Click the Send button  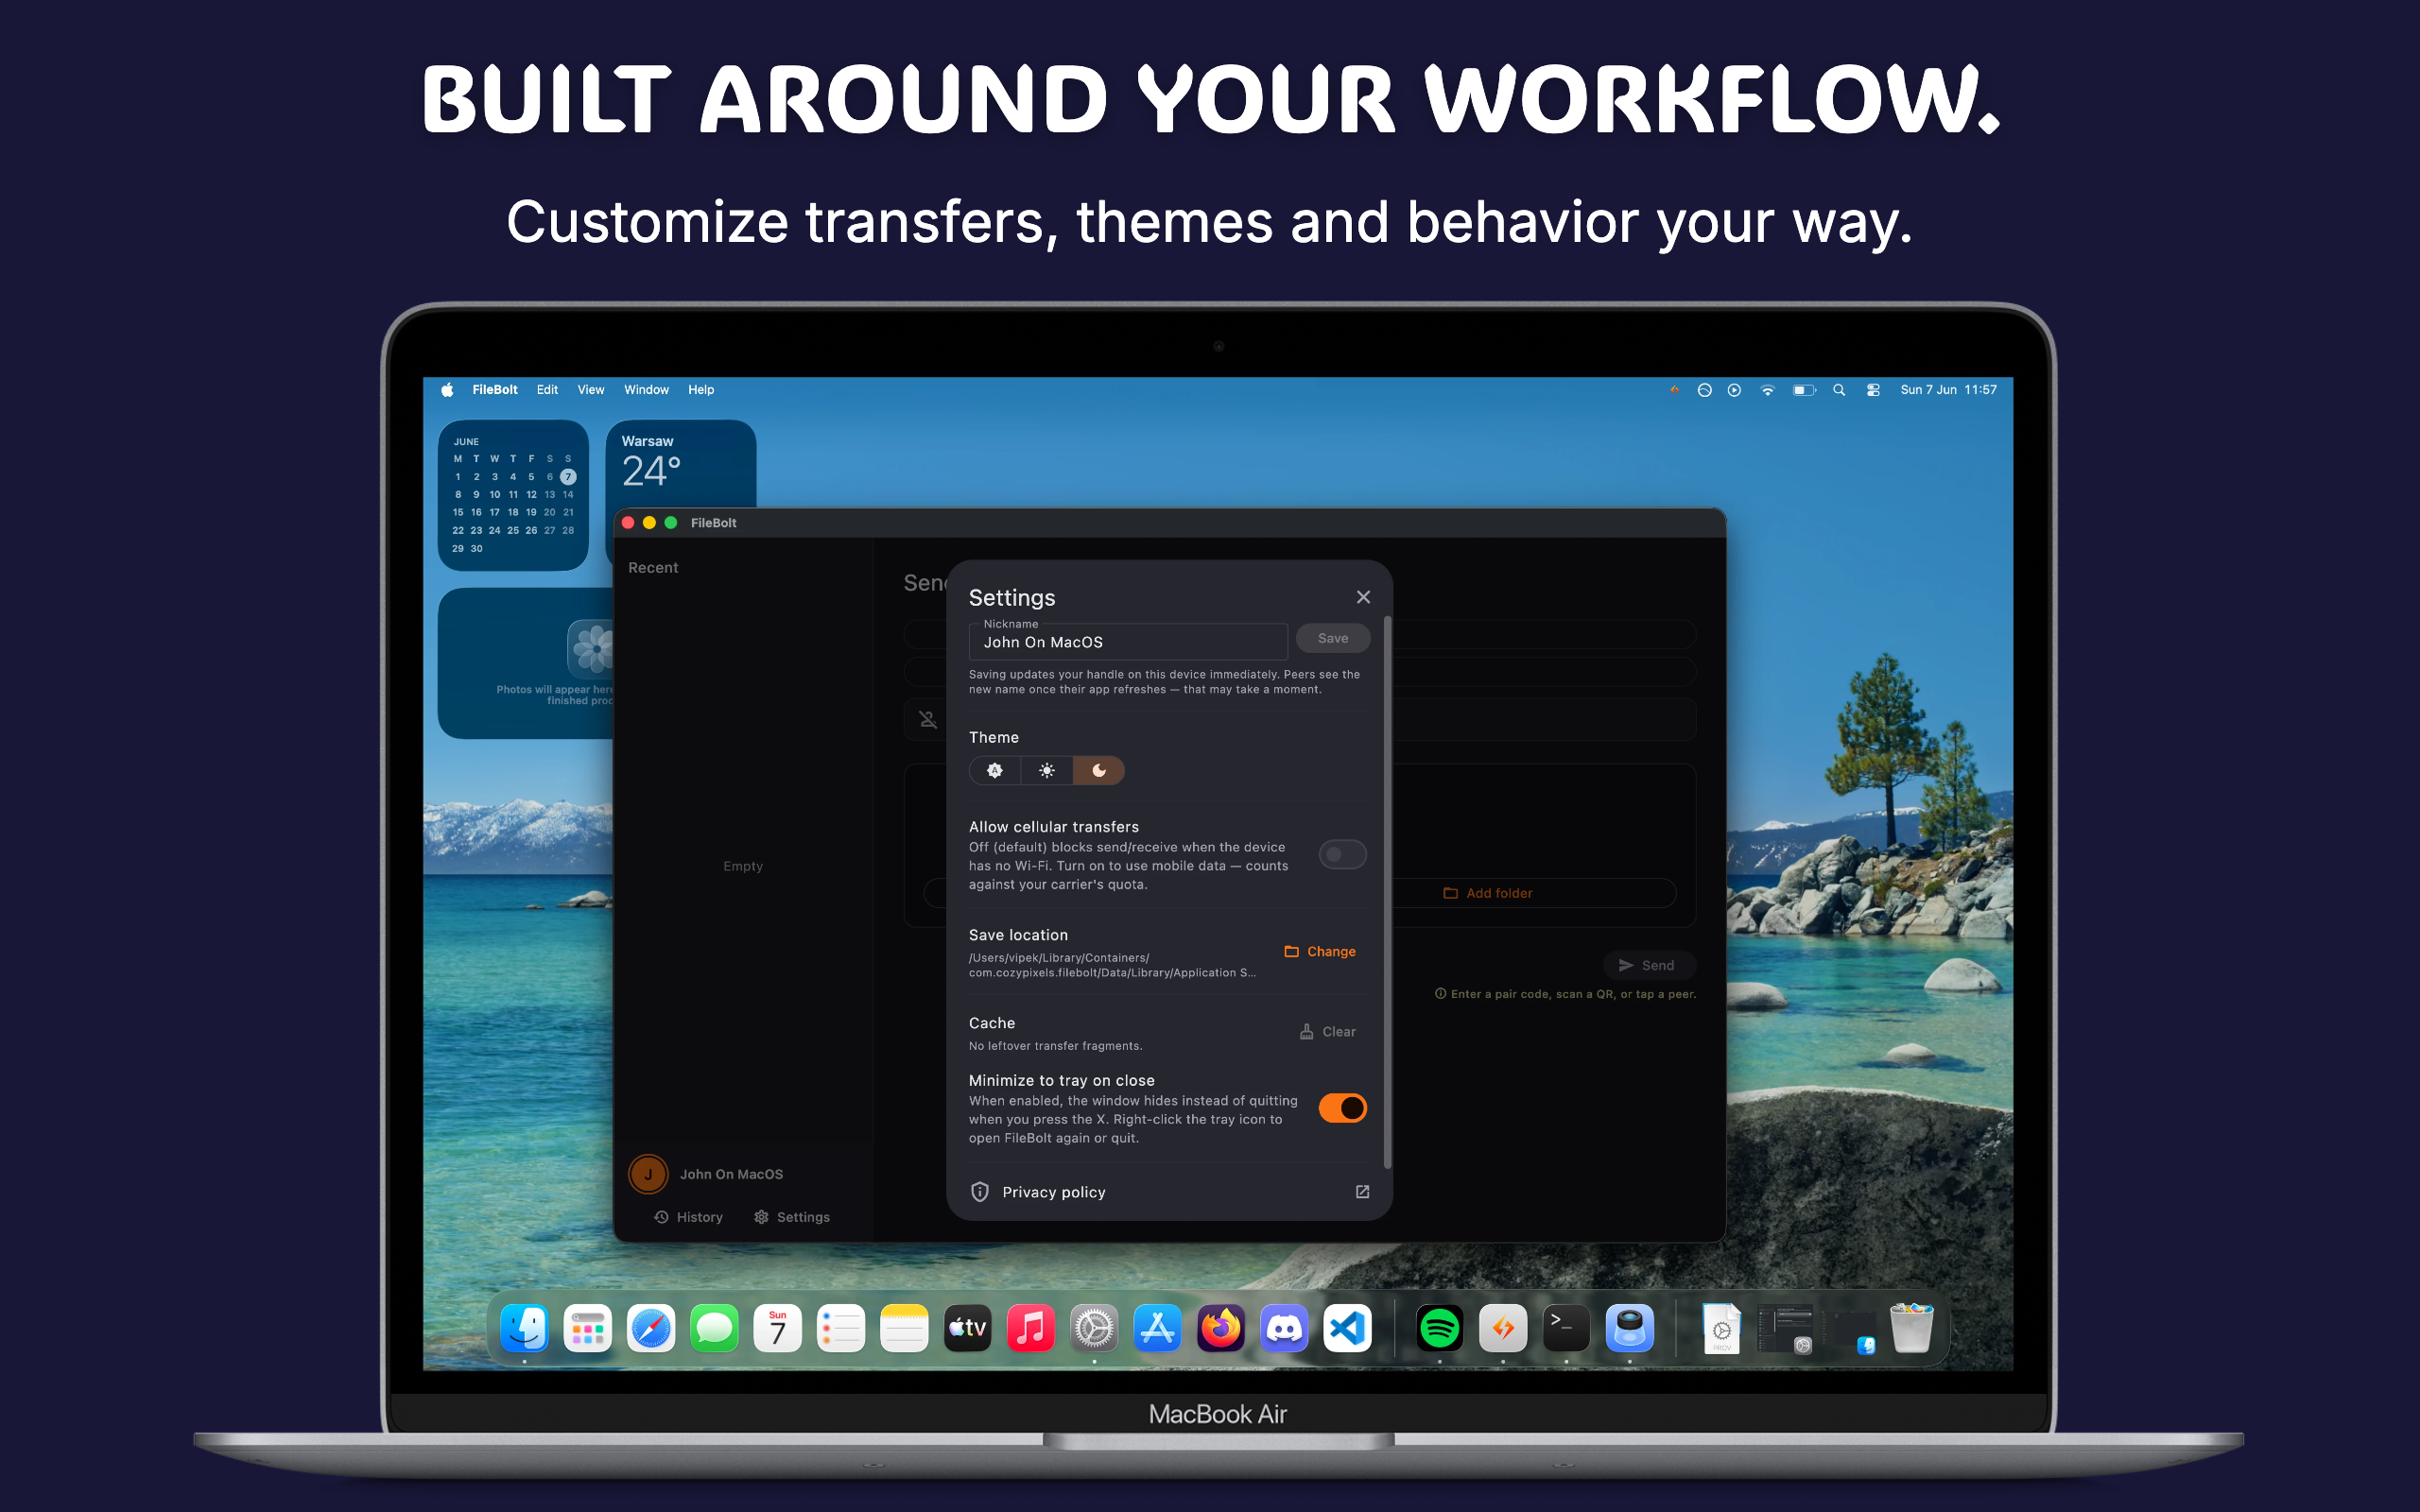point(1647,965)
